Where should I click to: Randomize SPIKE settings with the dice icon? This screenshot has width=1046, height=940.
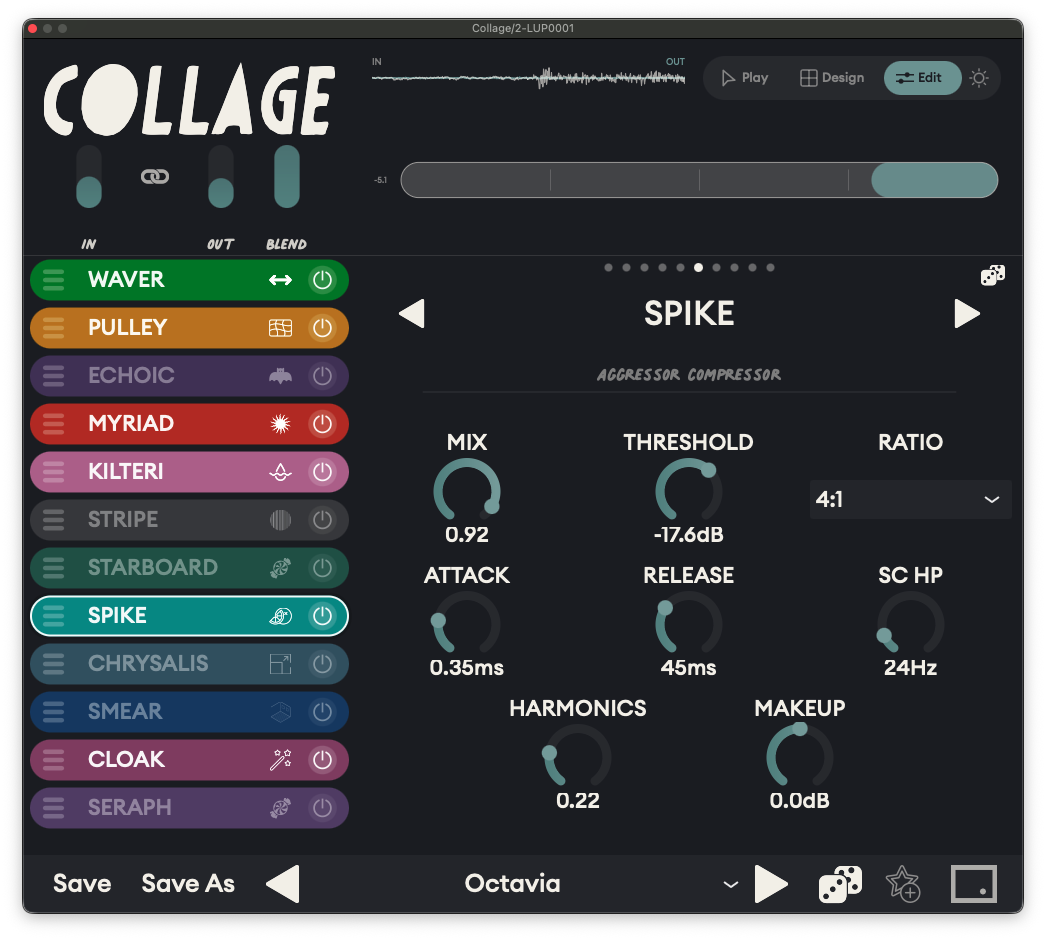993,275
